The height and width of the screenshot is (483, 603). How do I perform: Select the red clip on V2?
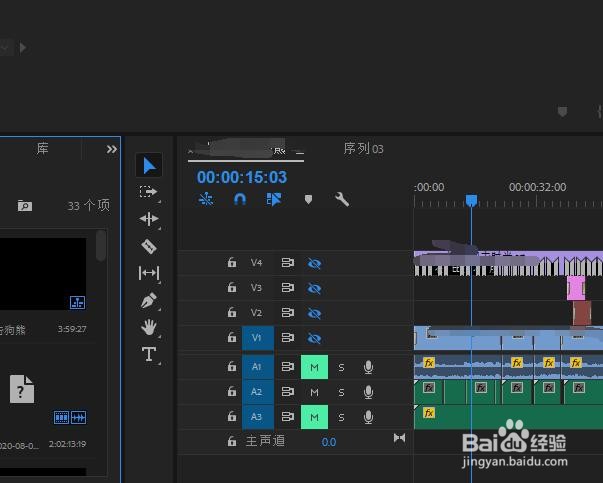pos(581,313)
